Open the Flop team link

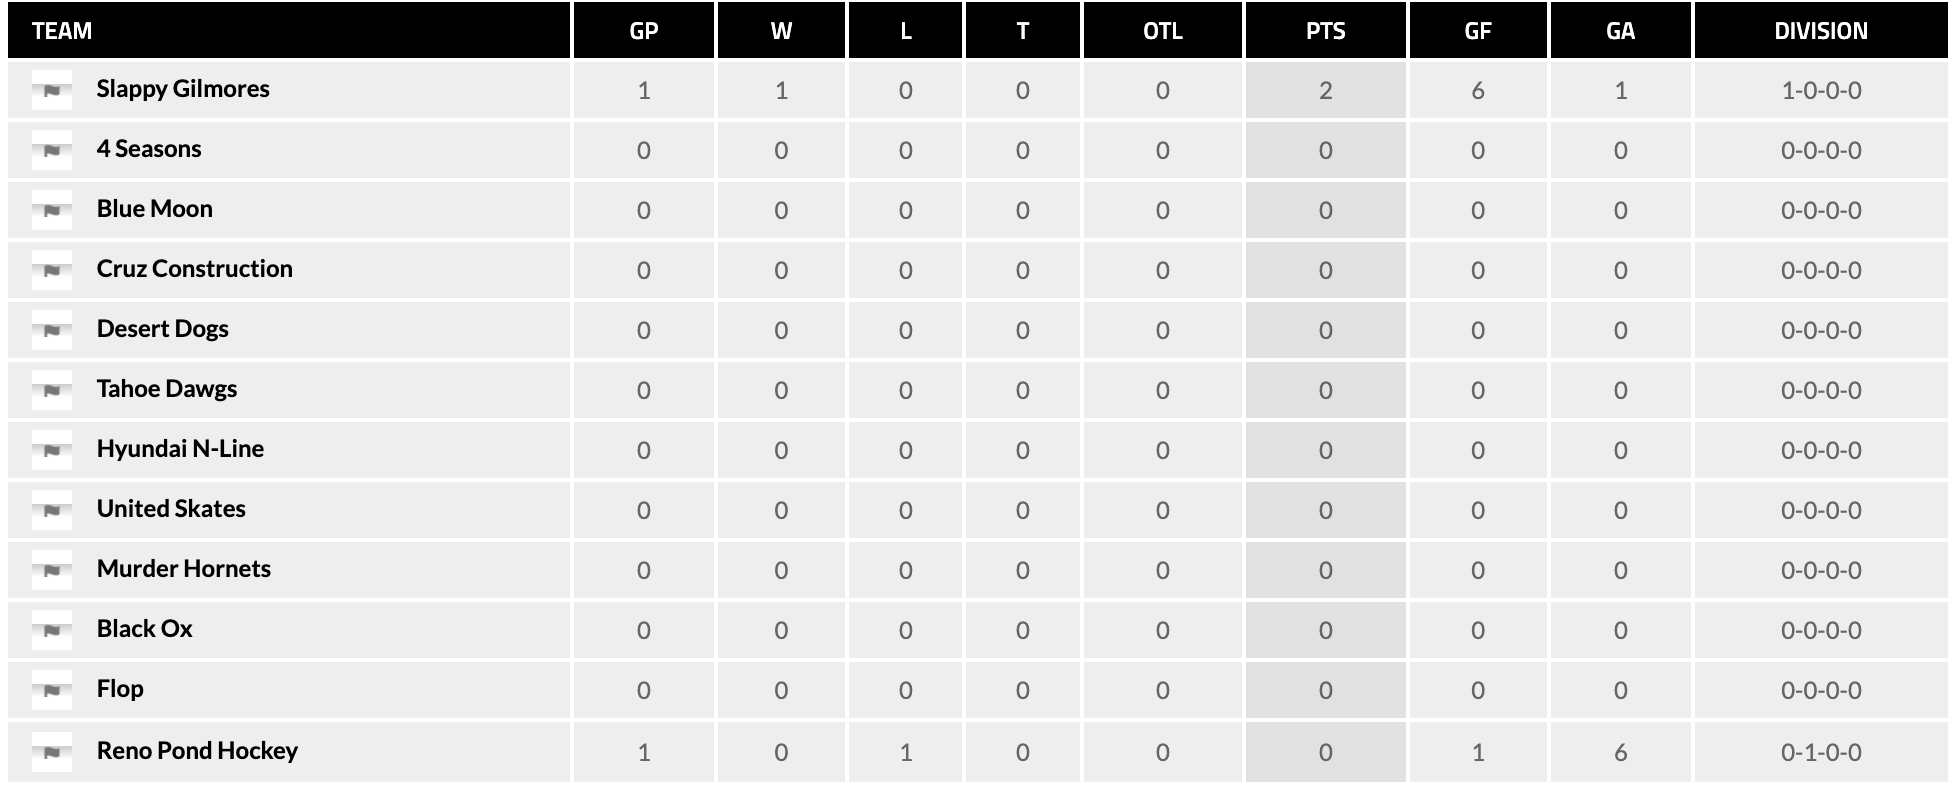[120, 689]
